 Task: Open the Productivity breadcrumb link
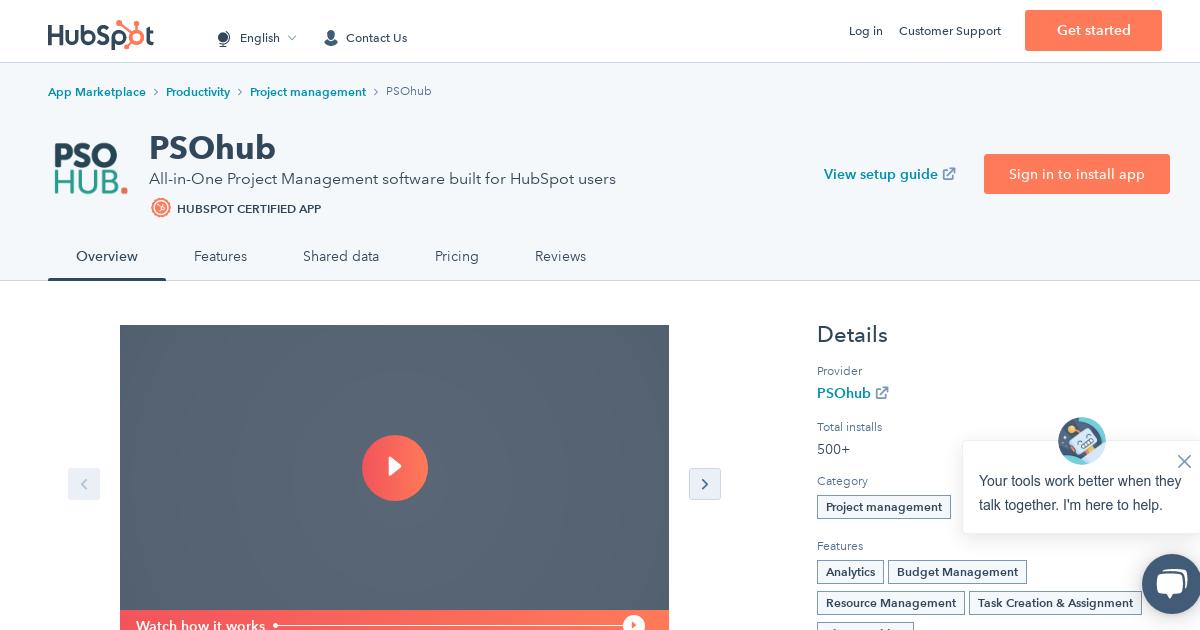[198, 92]
